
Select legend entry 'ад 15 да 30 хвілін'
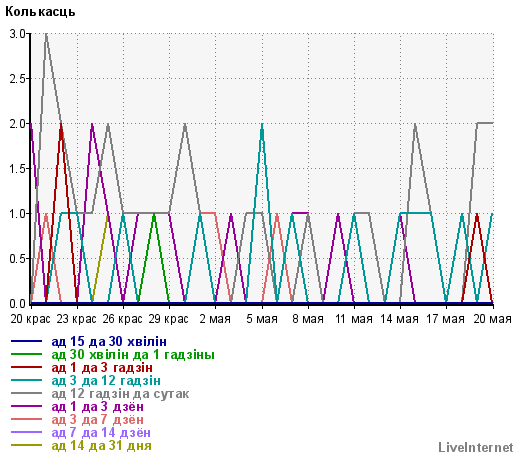pos(109,341)
